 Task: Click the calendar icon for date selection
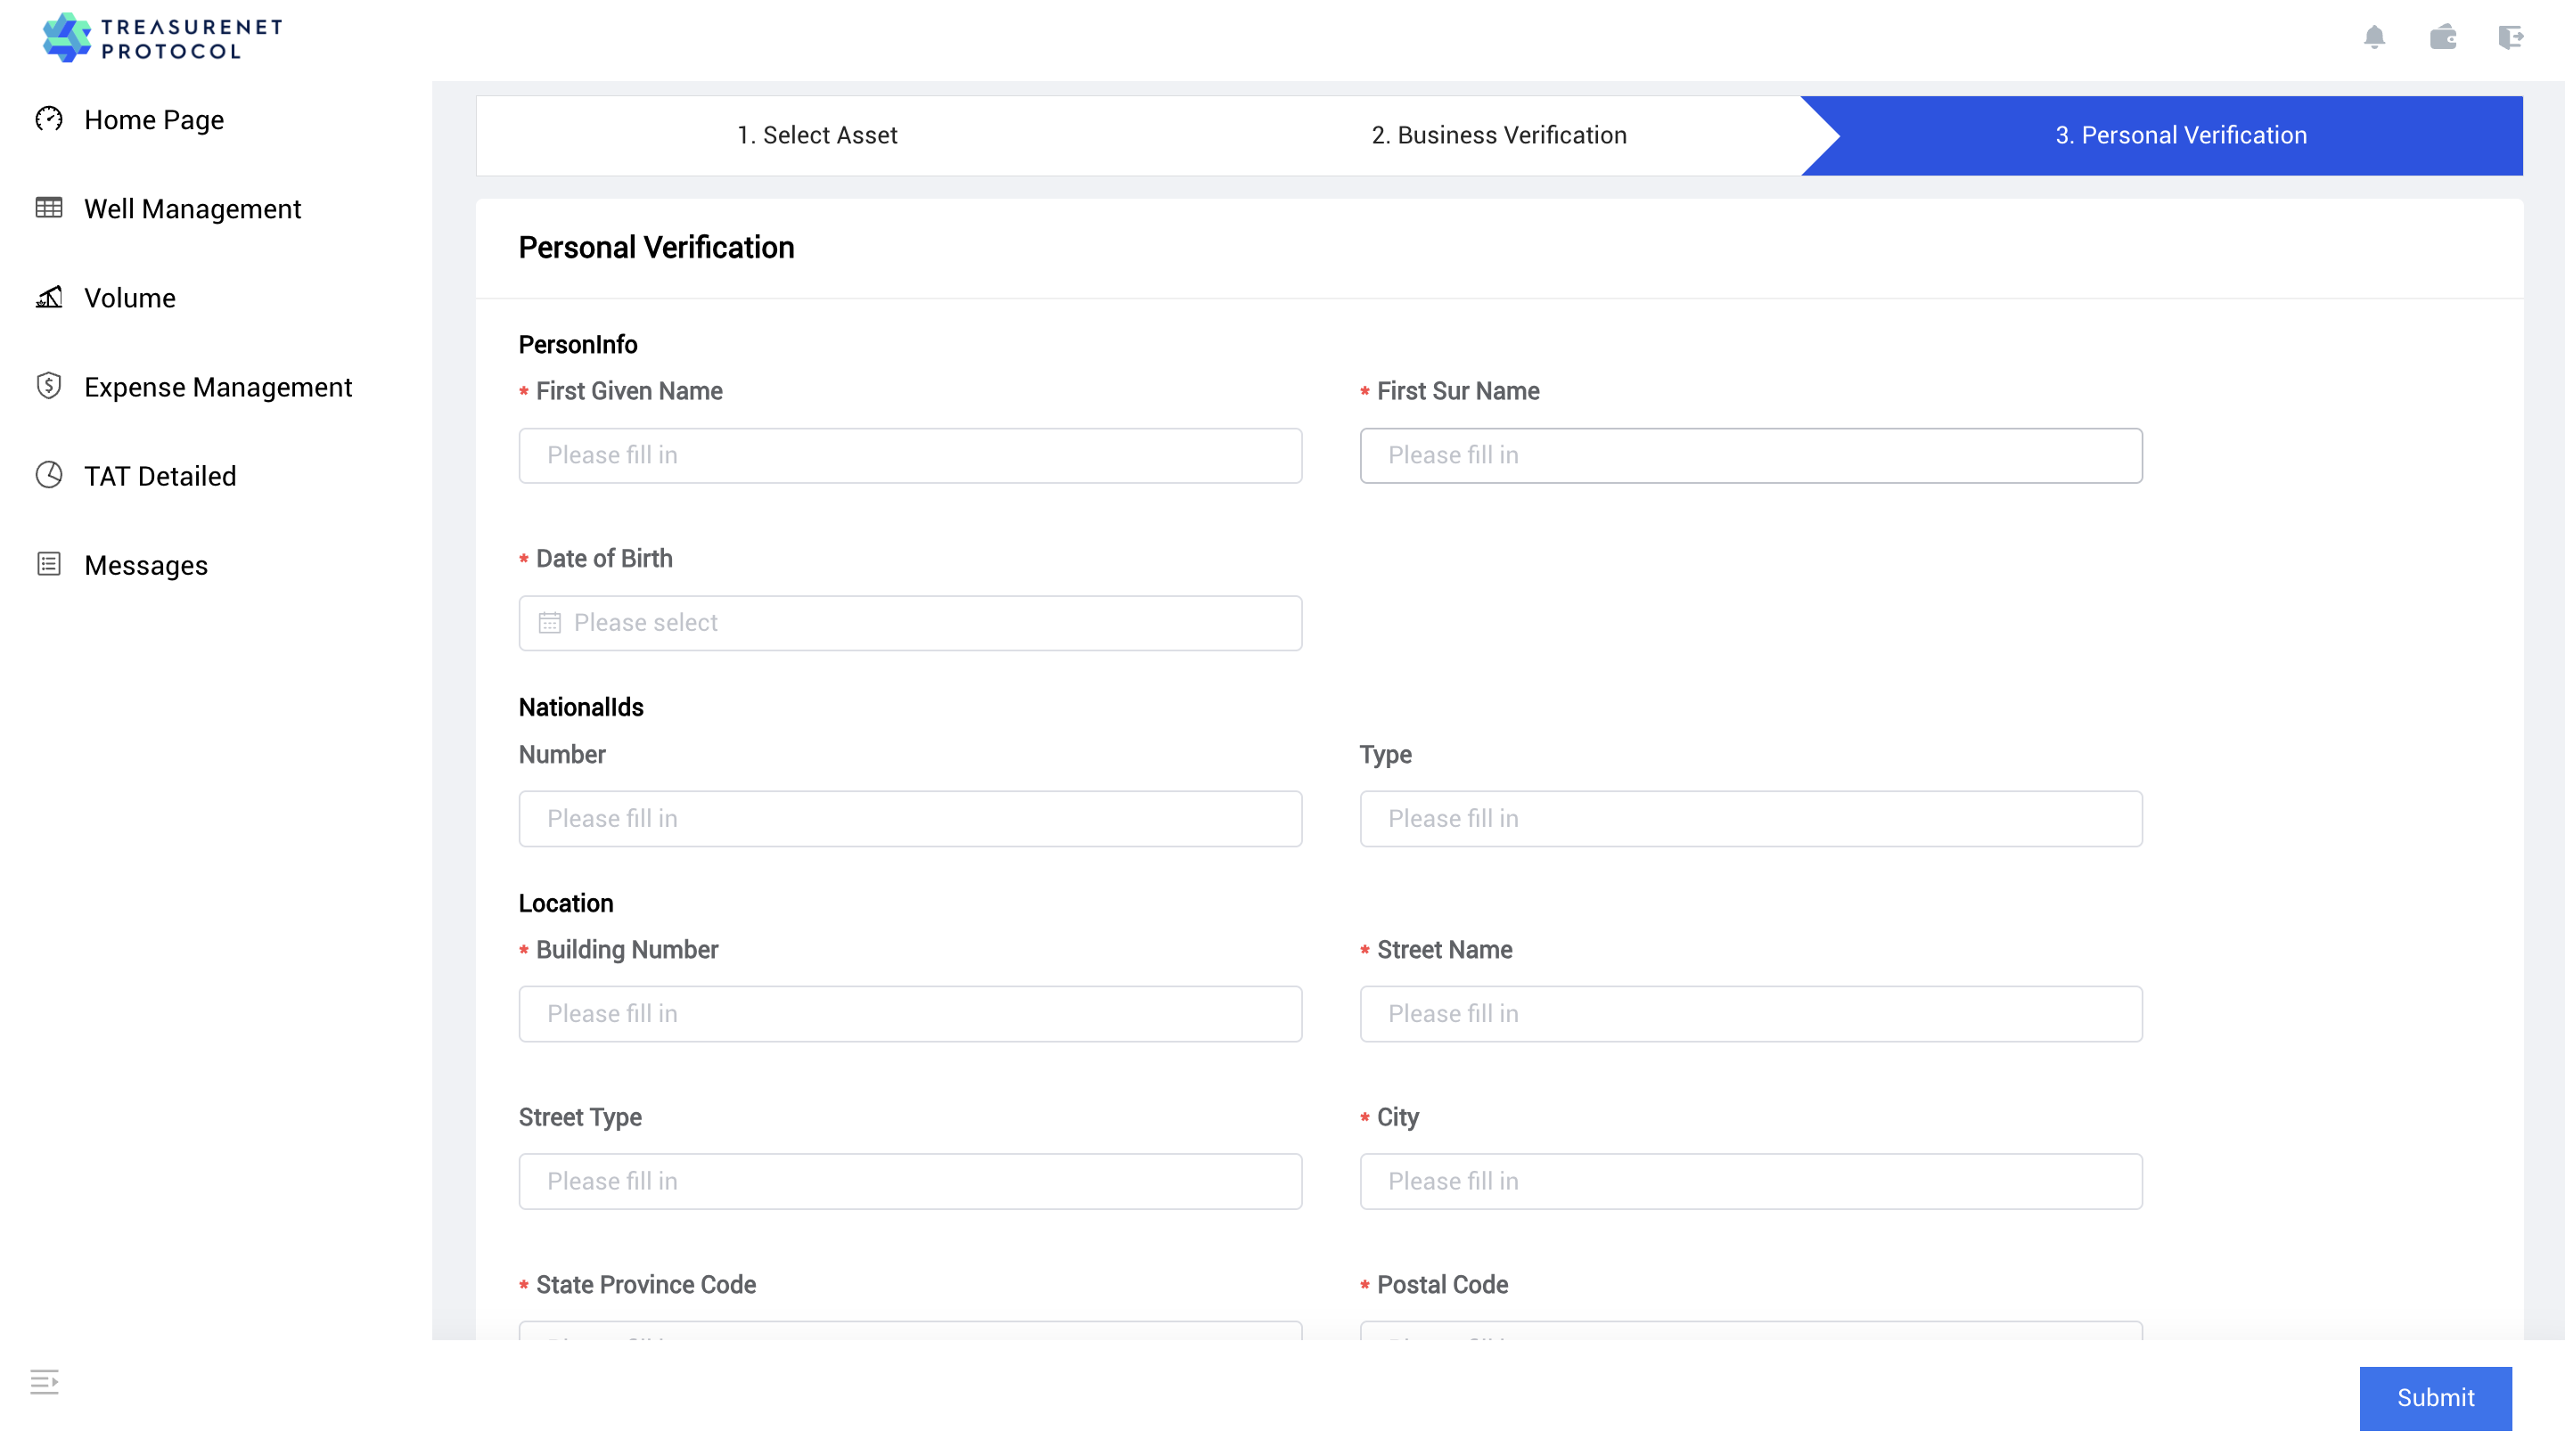point(552,623)
